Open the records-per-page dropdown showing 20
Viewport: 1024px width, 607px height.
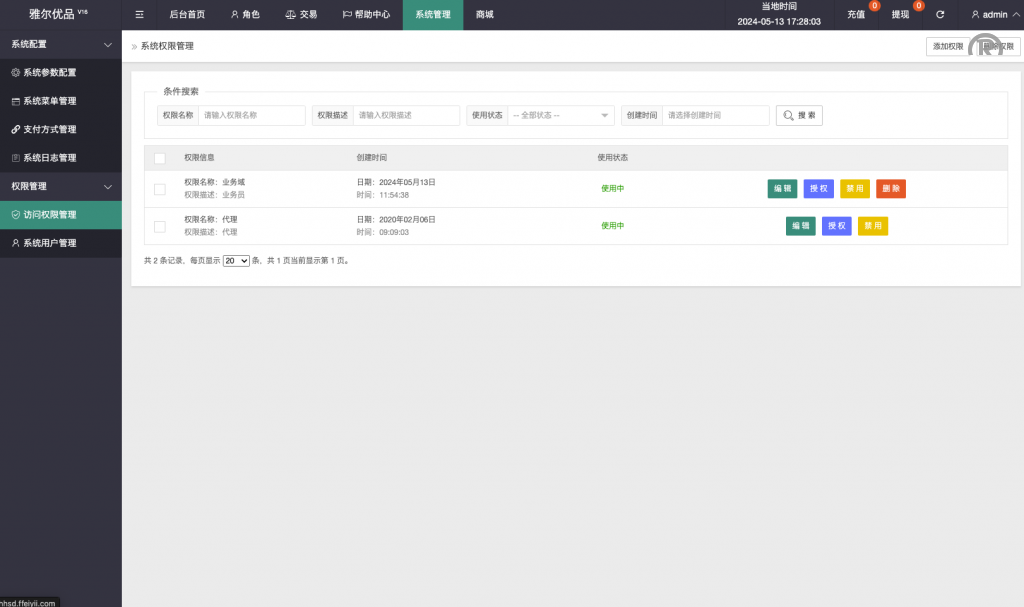tap(236, 260)
